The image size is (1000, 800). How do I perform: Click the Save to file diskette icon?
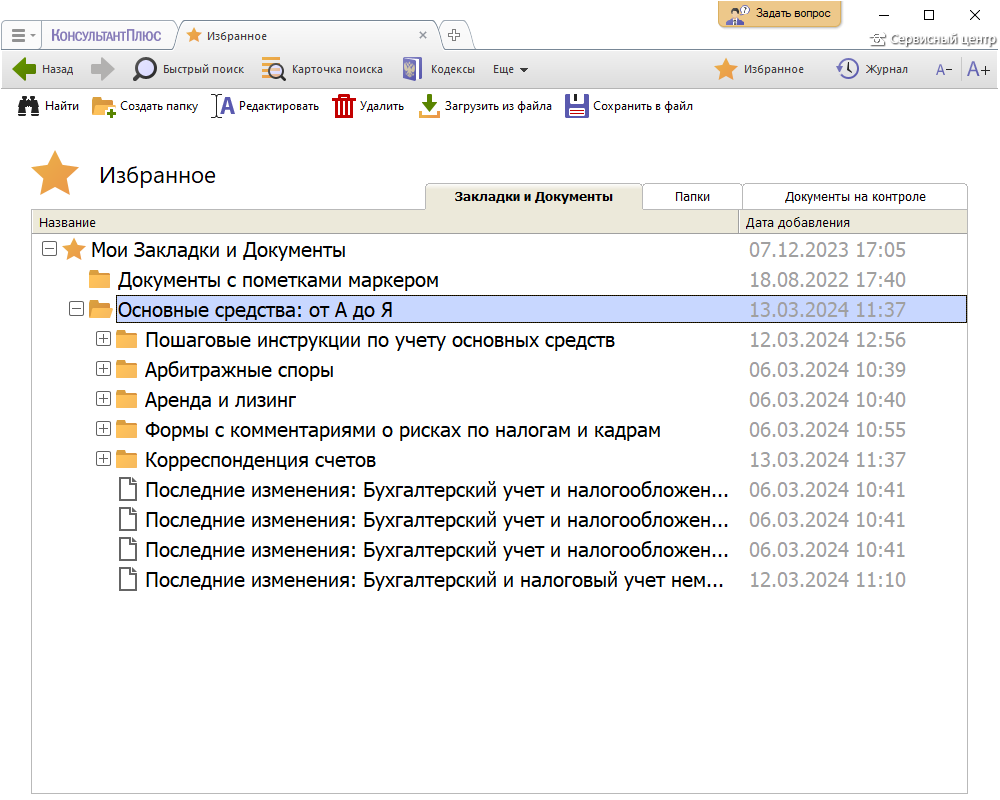pos(577,106)
